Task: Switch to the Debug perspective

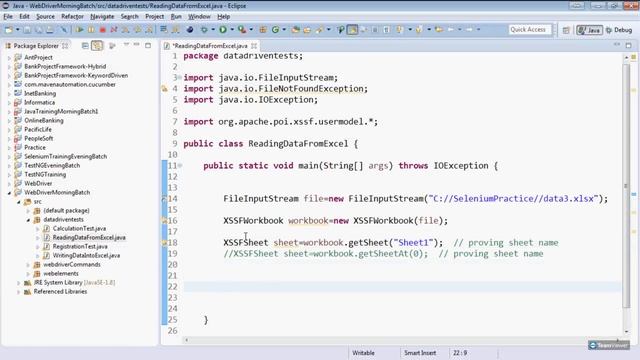Action: 619,30
